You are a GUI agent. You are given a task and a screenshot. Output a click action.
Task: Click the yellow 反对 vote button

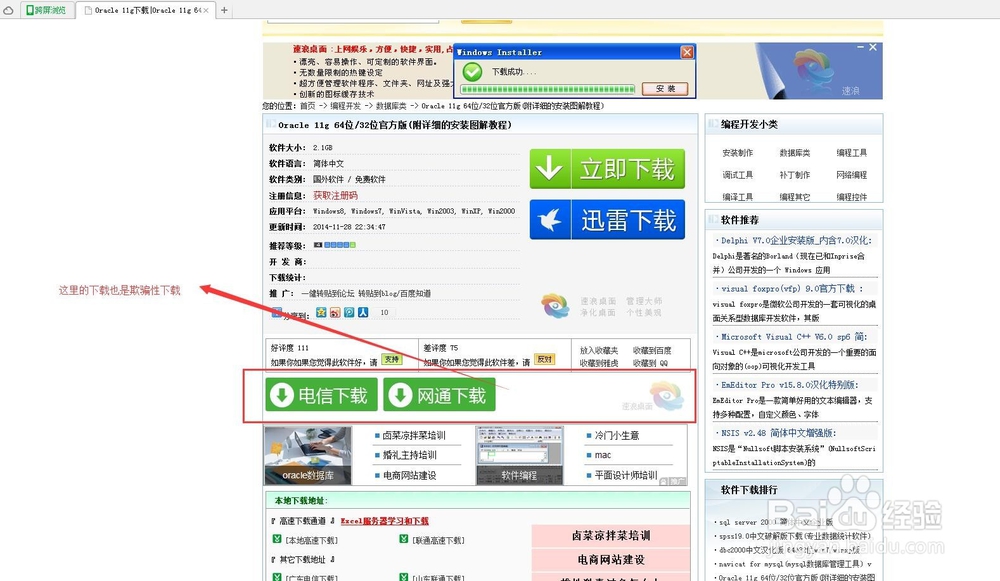click(x=544, y=360)
